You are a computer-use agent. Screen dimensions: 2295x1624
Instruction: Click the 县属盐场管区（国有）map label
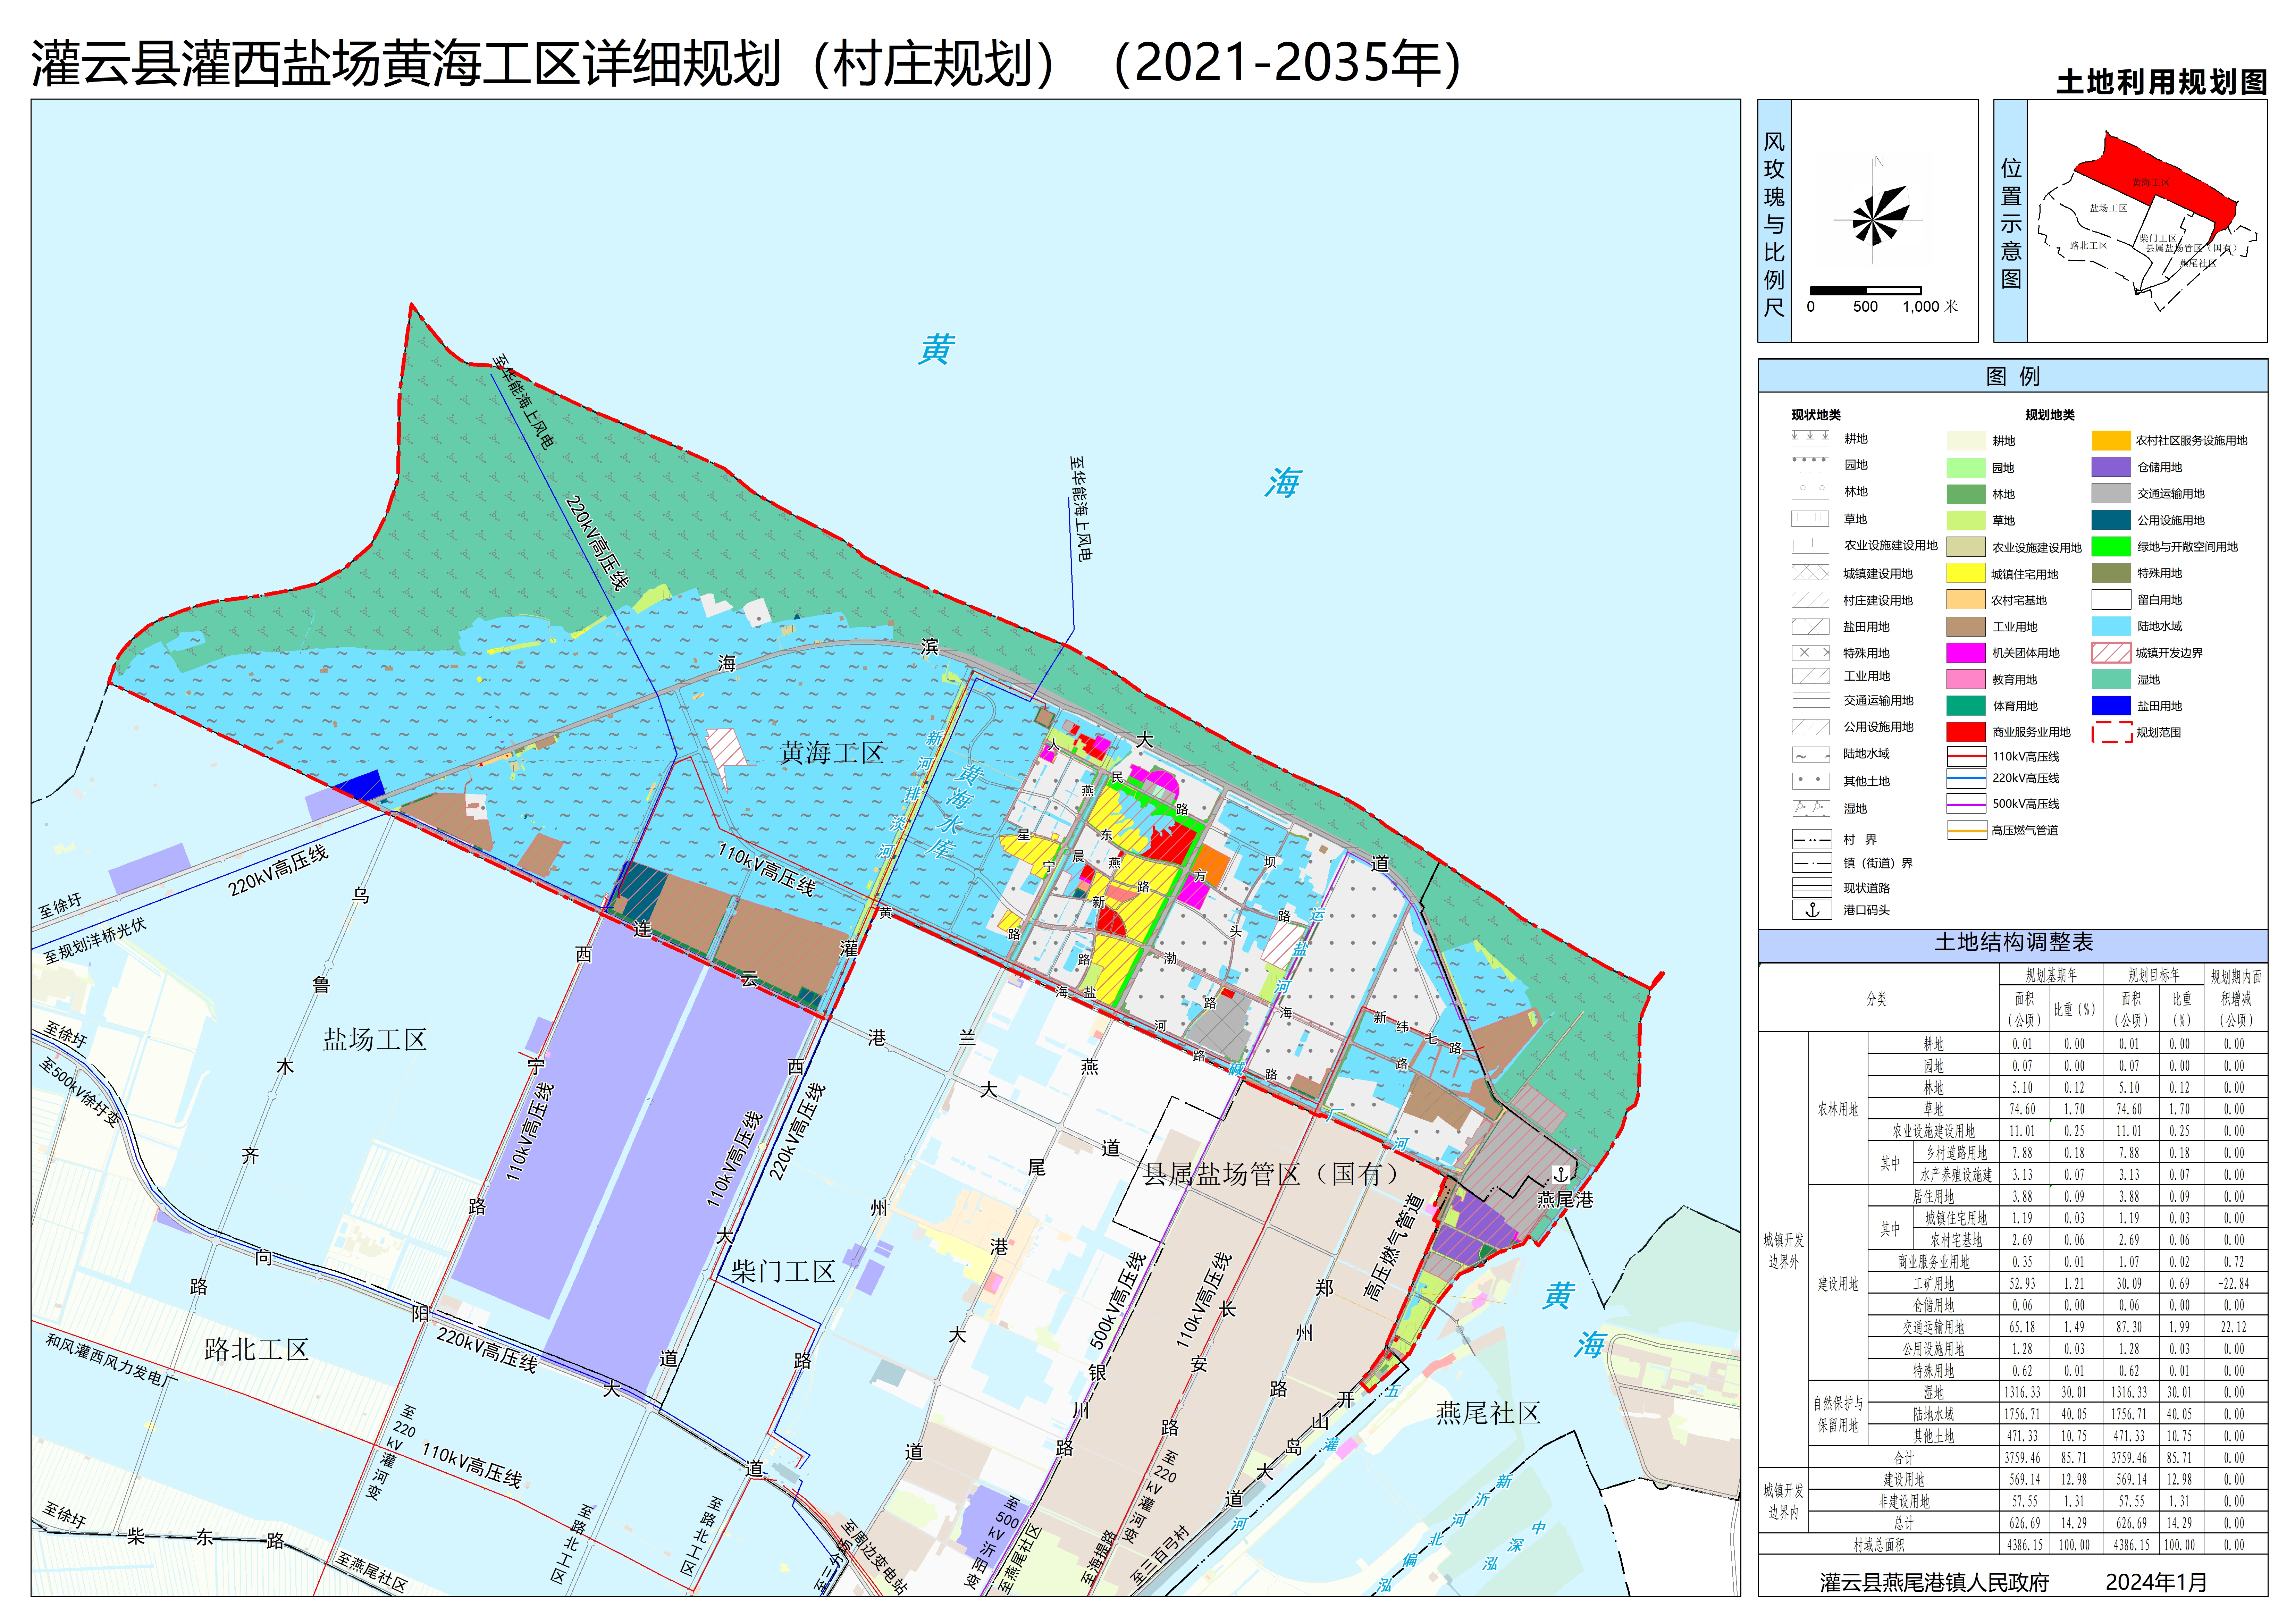tap(1270, 1174)
